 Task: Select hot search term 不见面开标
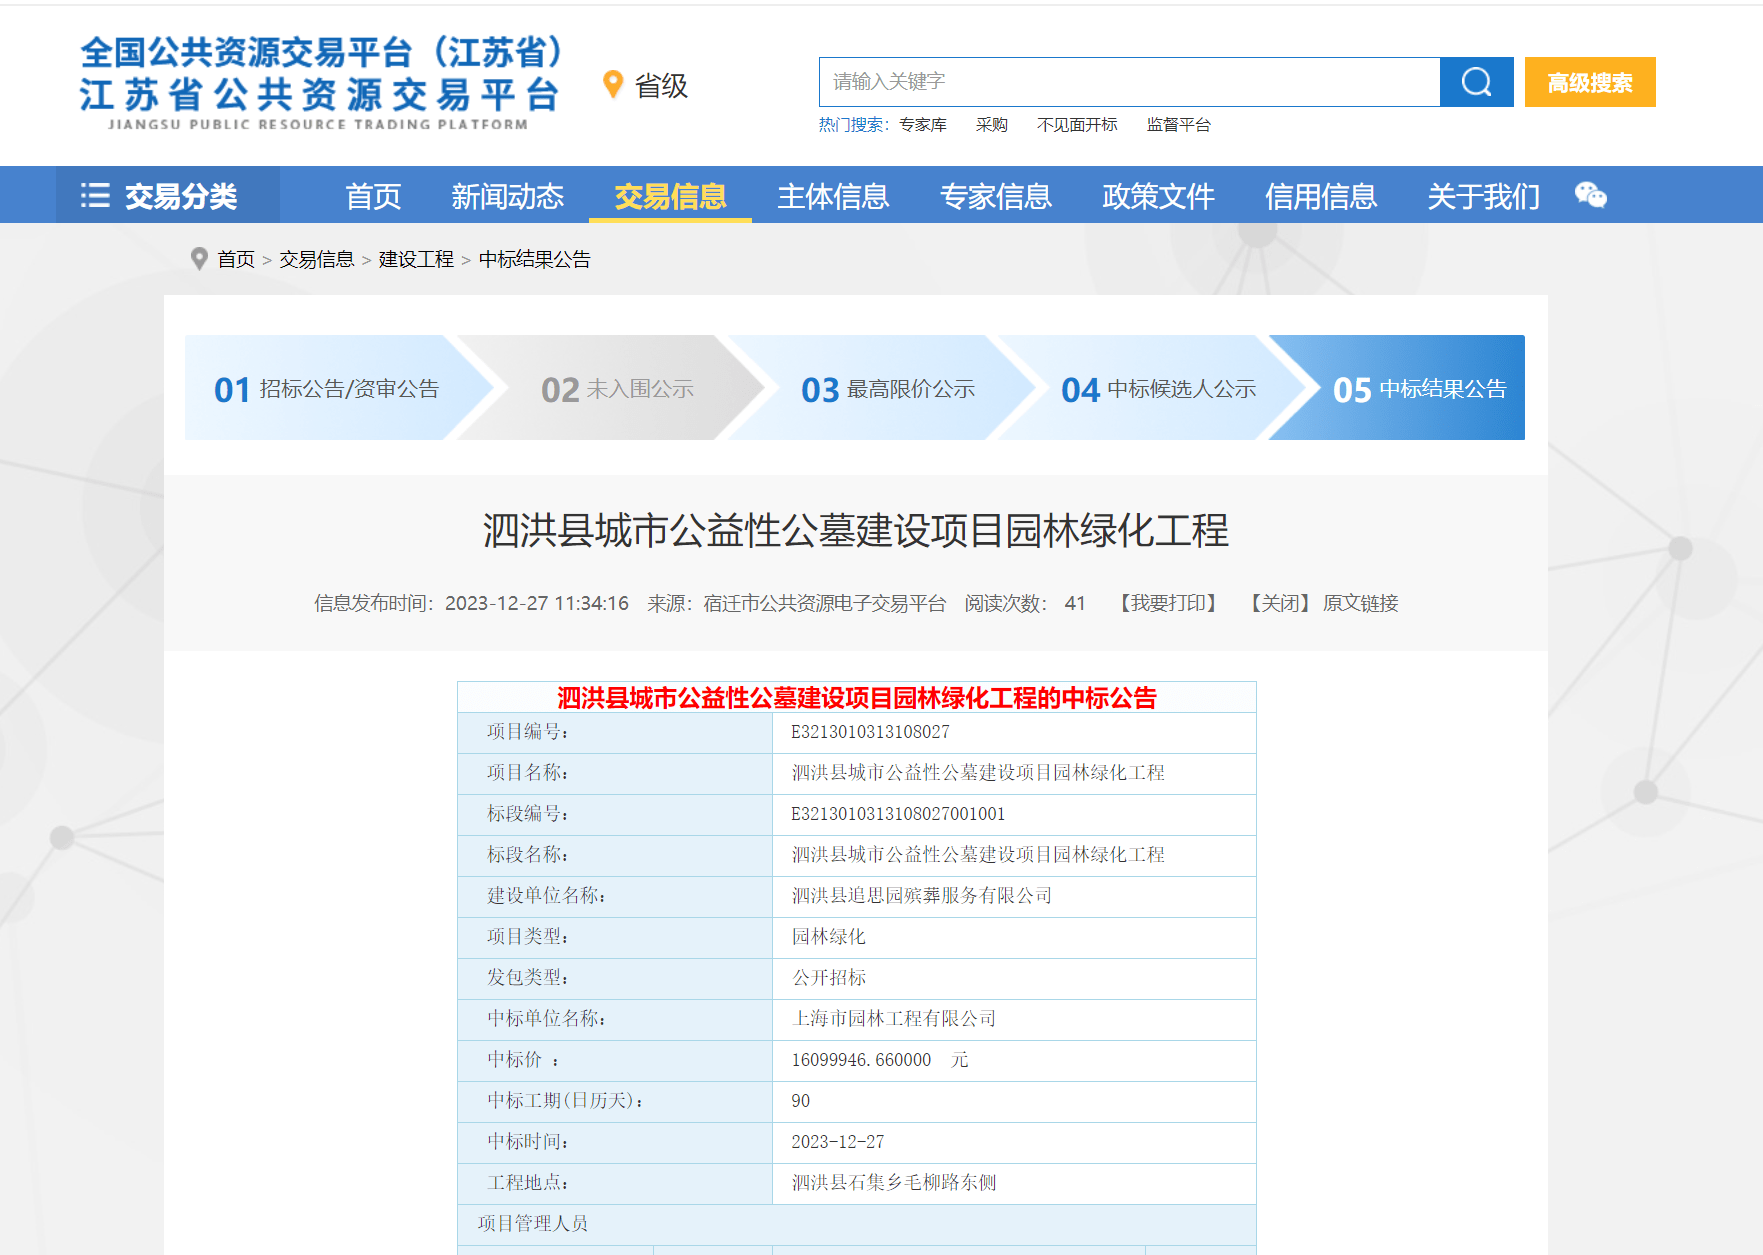(1077, 125)
